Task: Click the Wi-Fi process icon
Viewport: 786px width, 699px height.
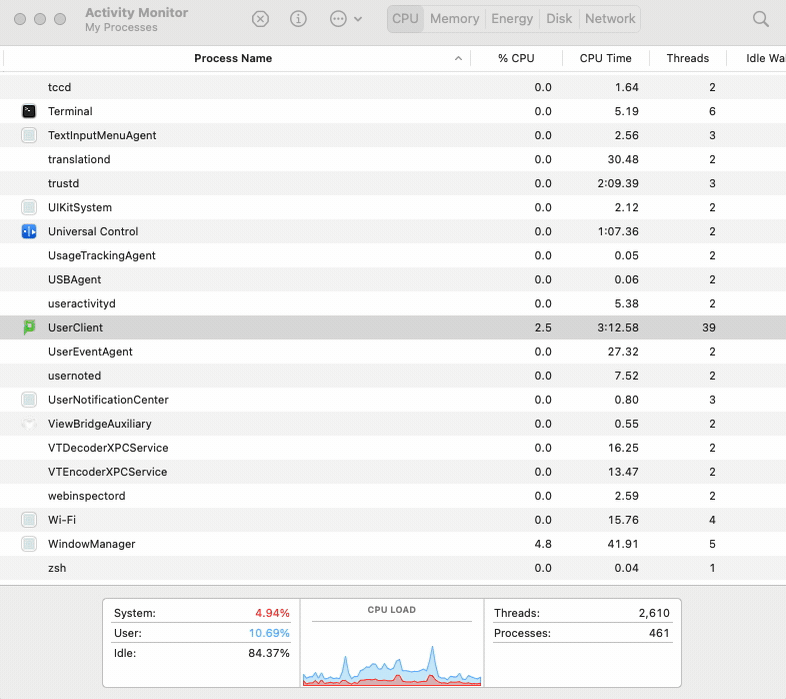Action: point(29,519)
